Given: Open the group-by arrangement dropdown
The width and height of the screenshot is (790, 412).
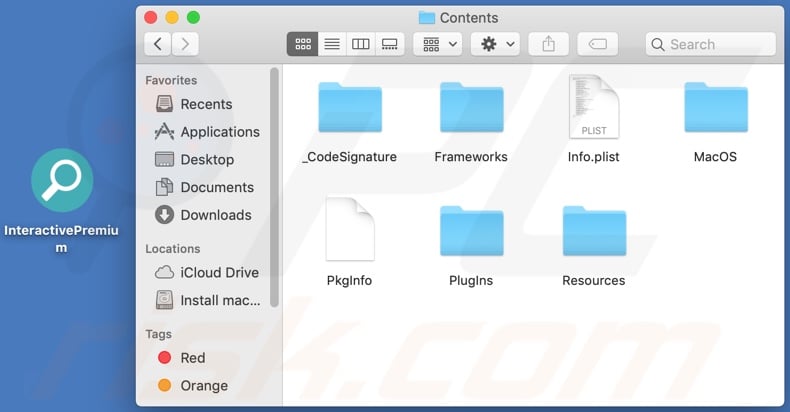Looking at the screenshot, I should click(438, 44).
